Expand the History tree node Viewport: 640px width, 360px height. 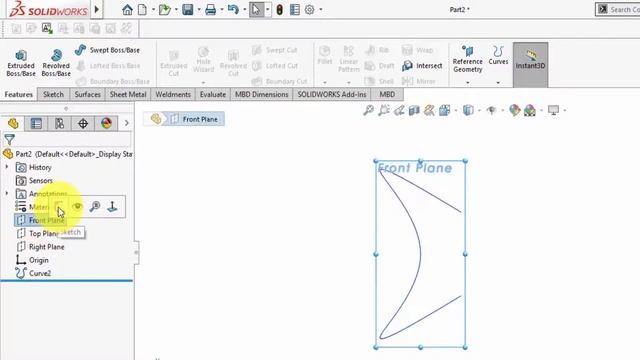7,167
